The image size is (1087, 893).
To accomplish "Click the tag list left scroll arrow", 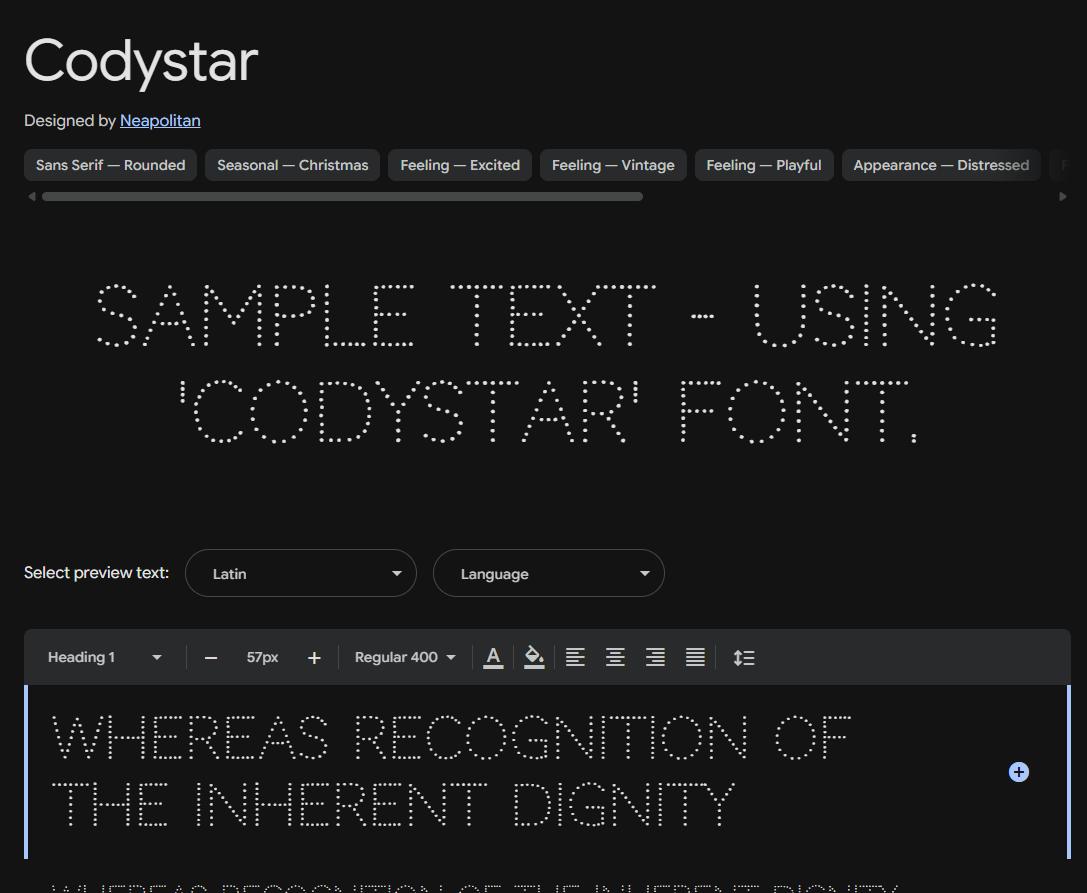I will 31,197.
